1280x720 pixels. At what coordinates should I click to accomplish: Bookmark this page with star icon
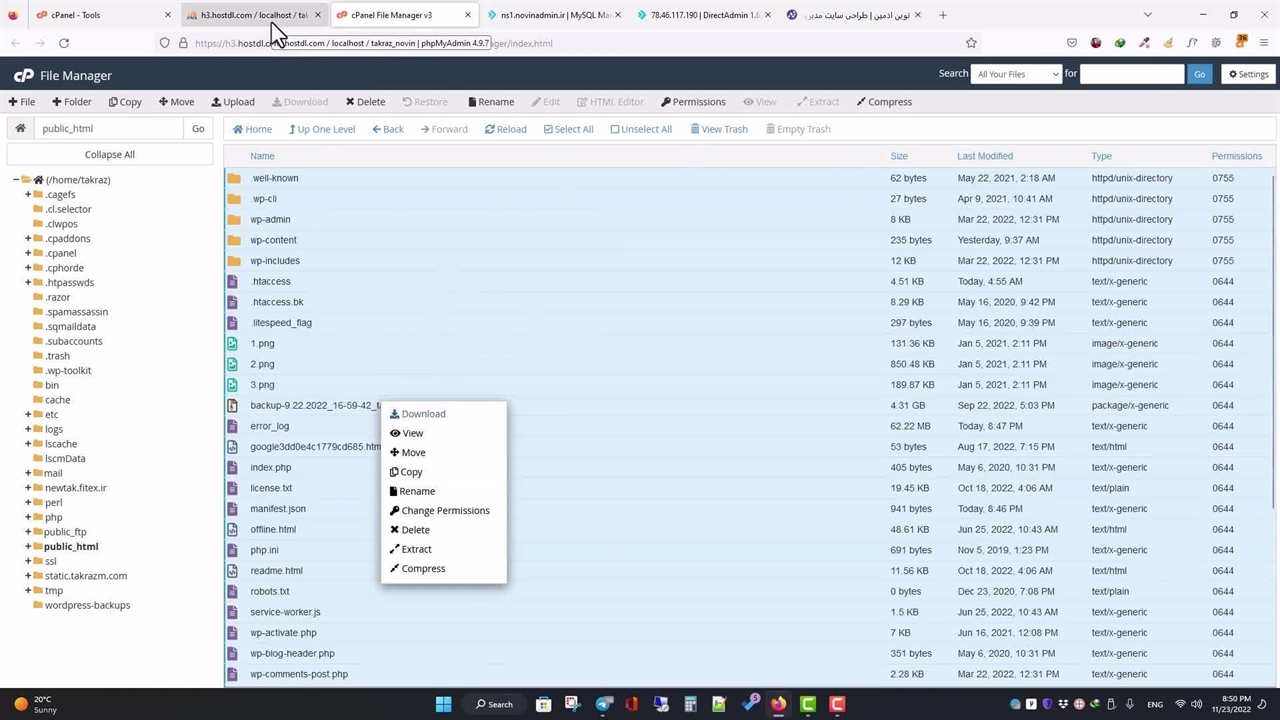click(x=971, y=43)
